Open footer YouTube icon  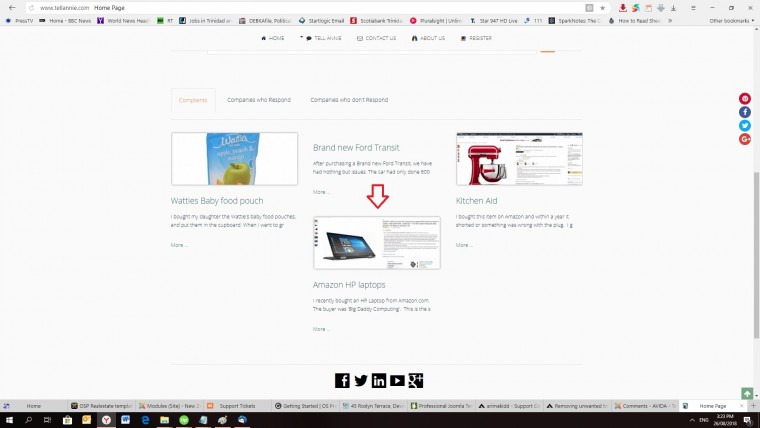coord(397,380)
